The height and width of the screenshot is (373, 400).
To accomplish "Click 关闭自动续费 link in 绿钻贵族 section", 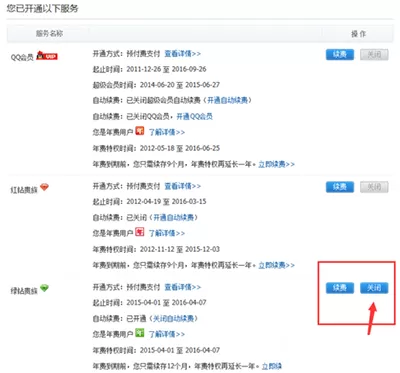I will pos(173,318).
